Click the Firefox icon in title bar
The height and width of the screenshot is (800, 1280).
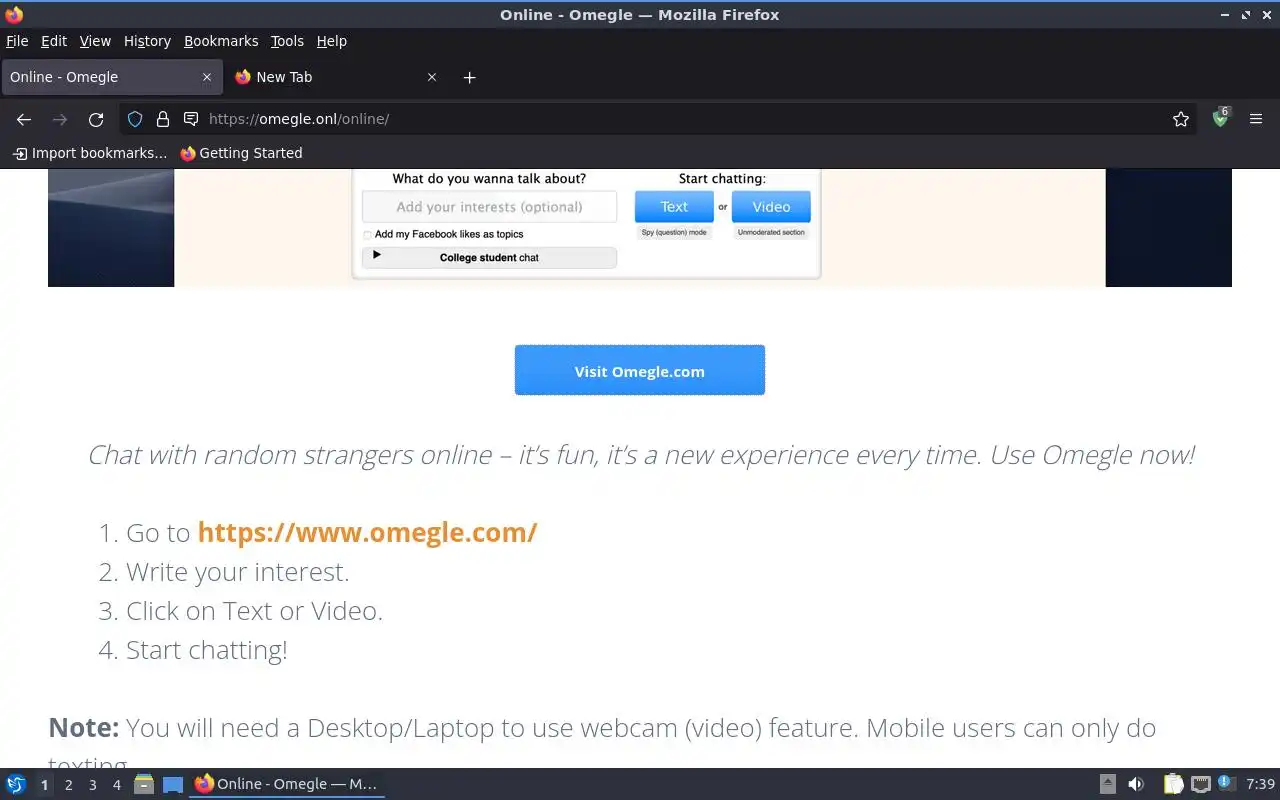point(14,14)
